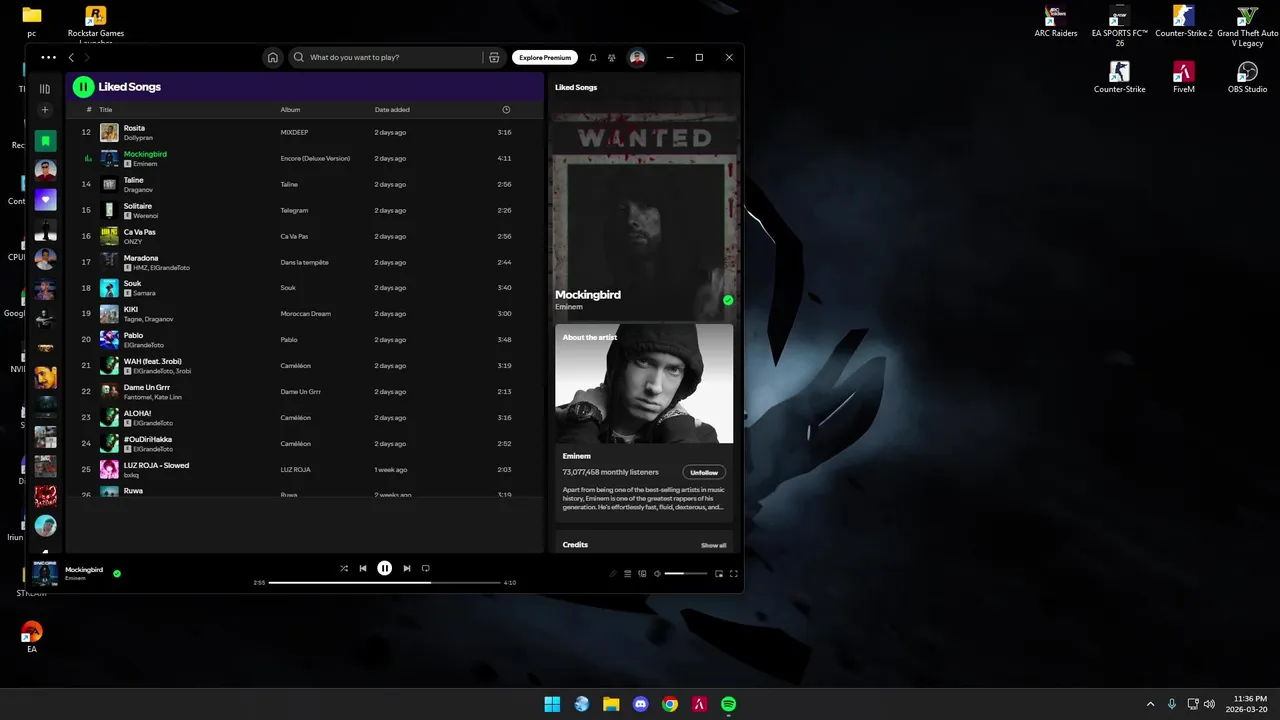This screenshot has width=1280, height=720.
Task: Go forward with the right chevron arrow
Action: [87, 57]
